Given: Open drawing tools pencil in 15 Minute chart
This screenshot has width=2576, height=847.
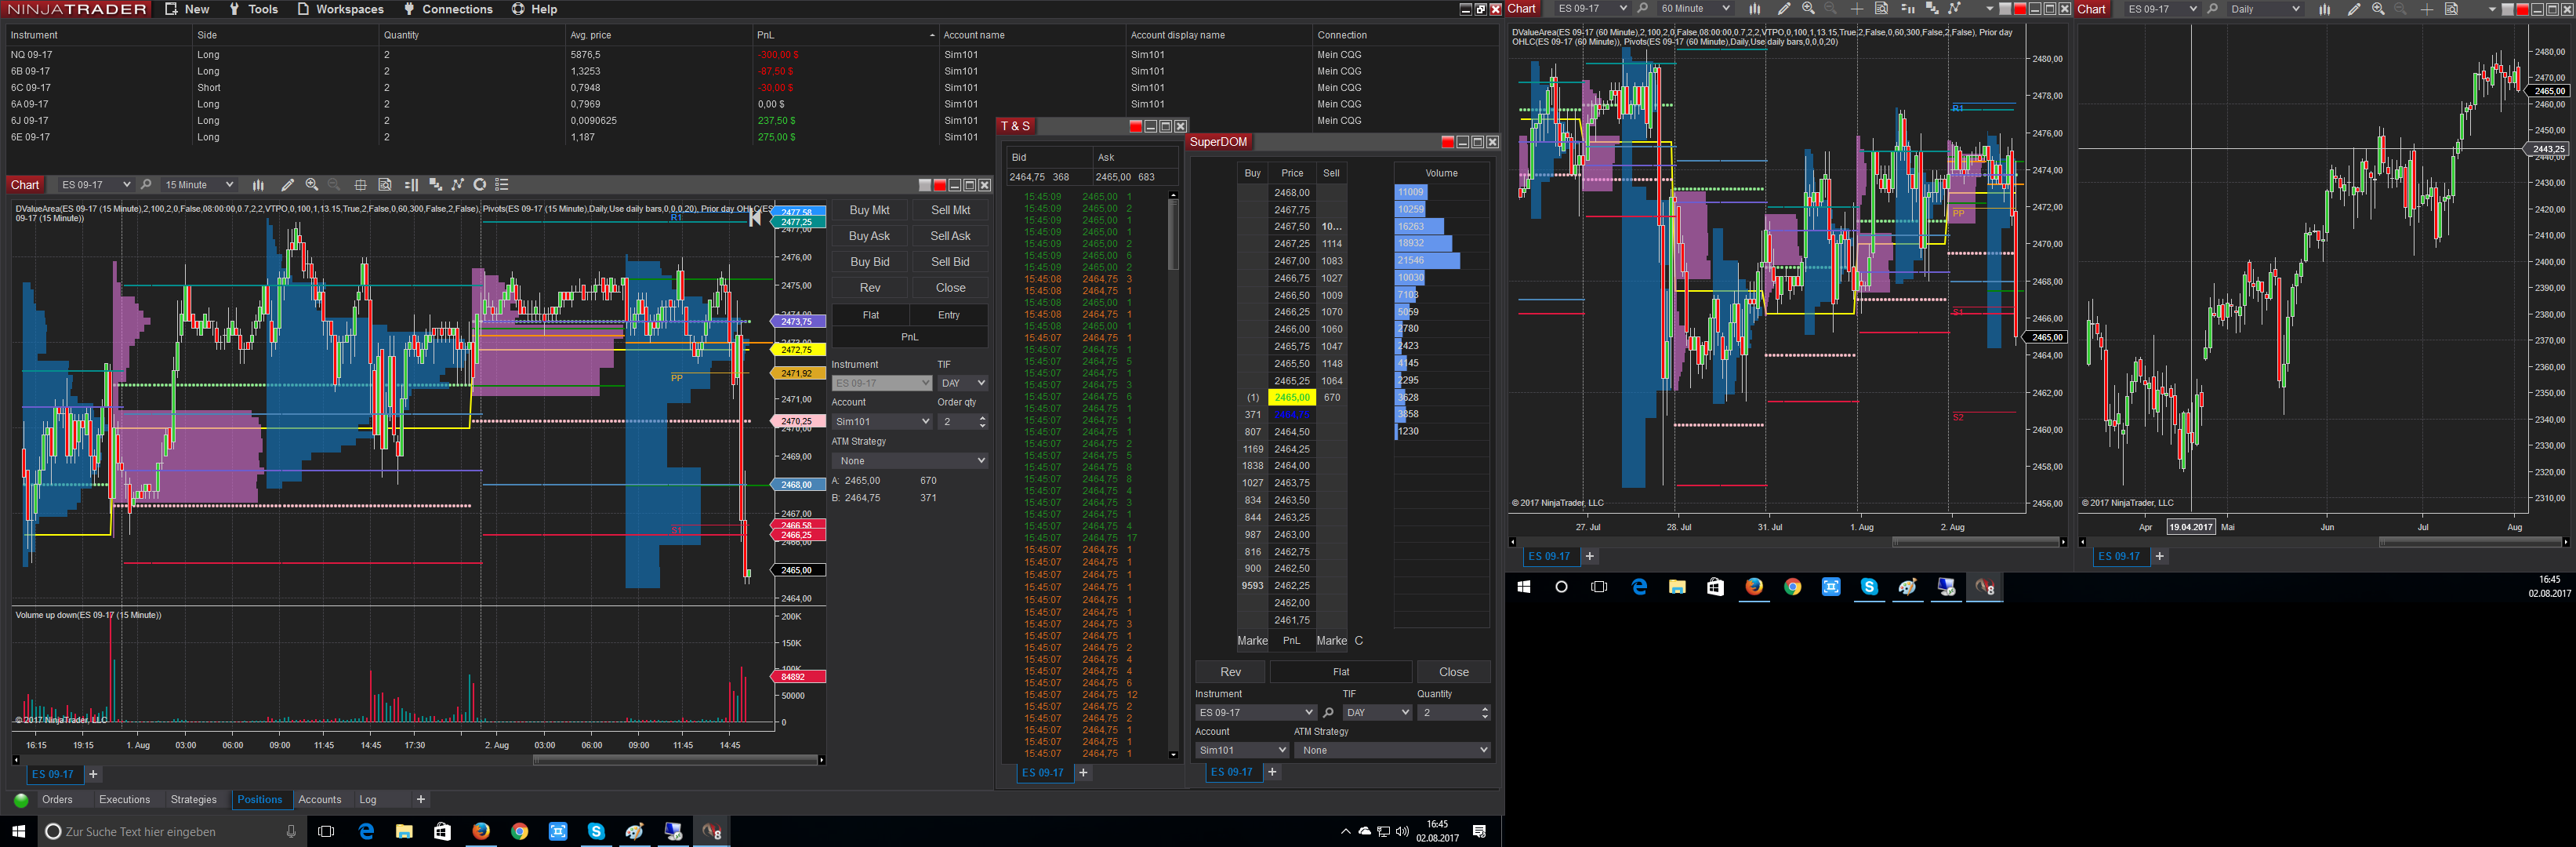Looking at the screenshot, I should 287,184.
